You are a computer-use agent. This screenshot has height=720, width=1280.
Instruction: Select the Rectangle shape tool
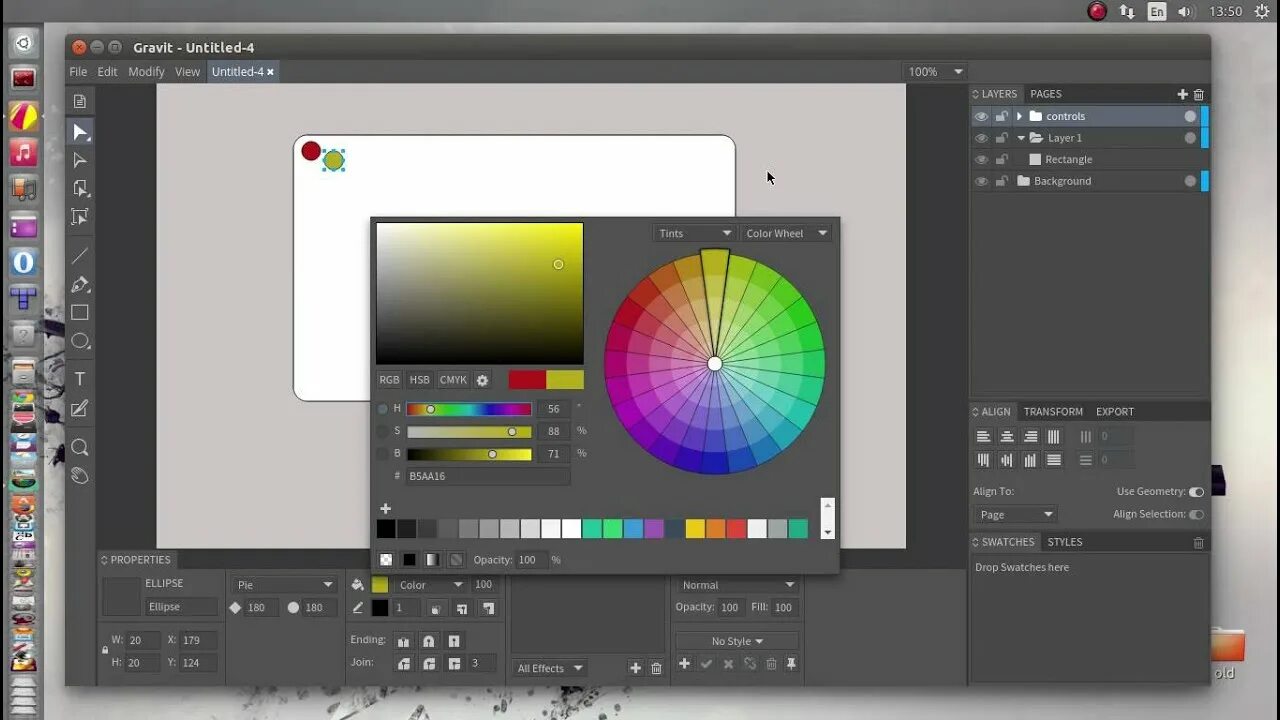coord(80,313)
